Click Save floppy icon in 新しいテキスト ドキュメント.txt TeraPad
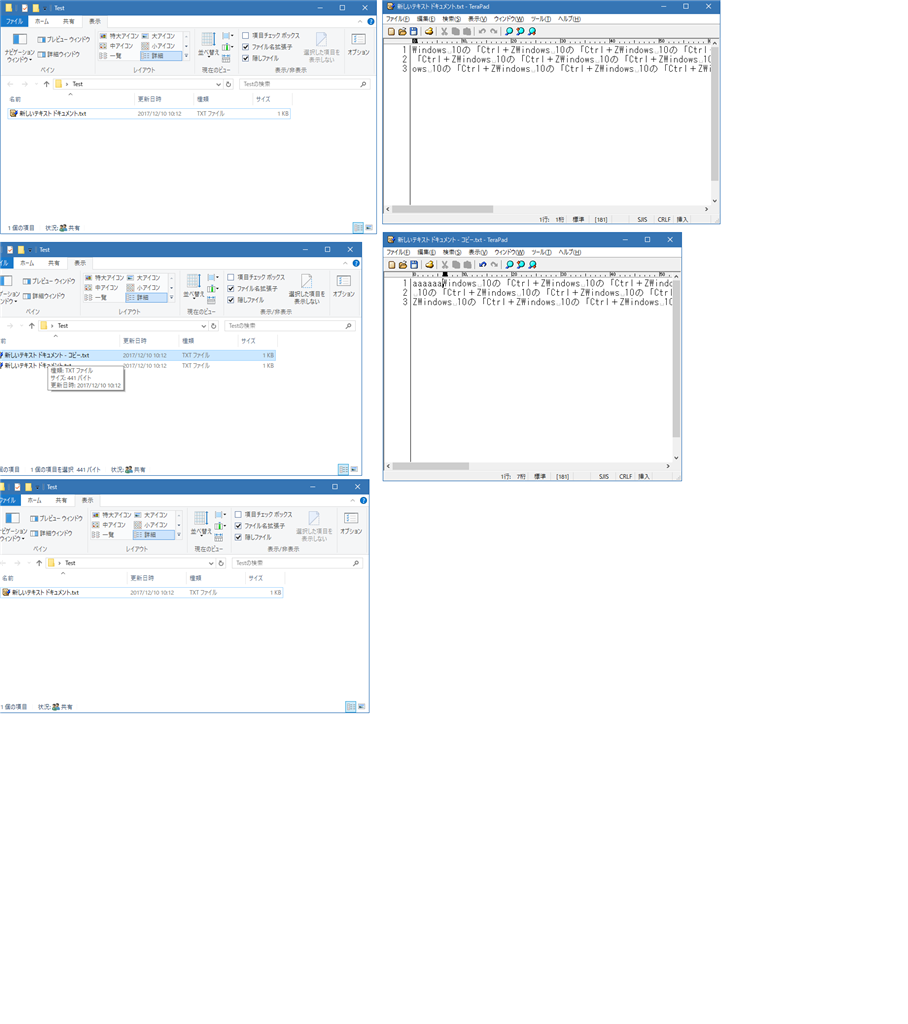 pyautogui.click(x=413, y=31)
